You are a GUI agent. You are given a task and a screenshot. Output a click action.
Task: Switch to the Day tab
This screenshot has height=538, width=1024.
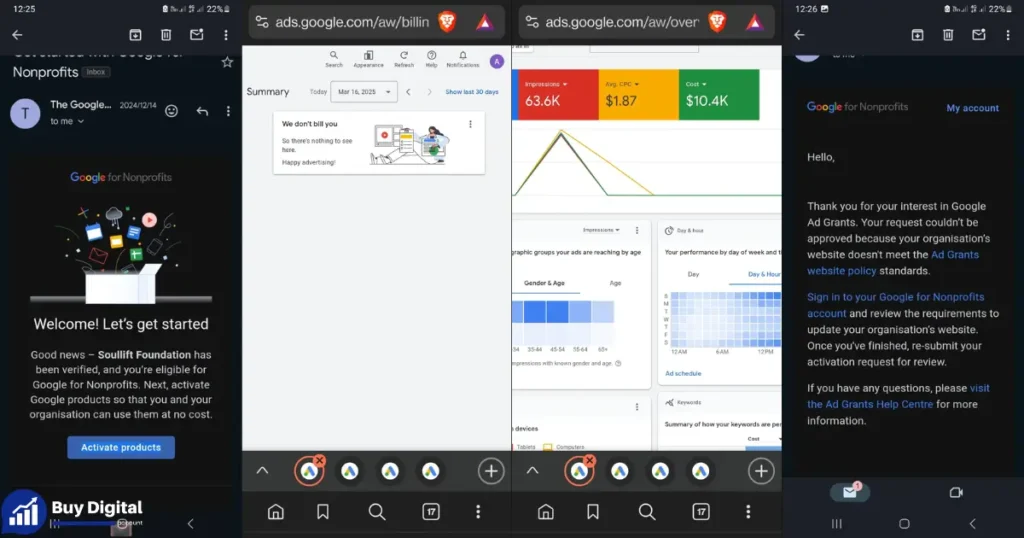click(694, 274)
